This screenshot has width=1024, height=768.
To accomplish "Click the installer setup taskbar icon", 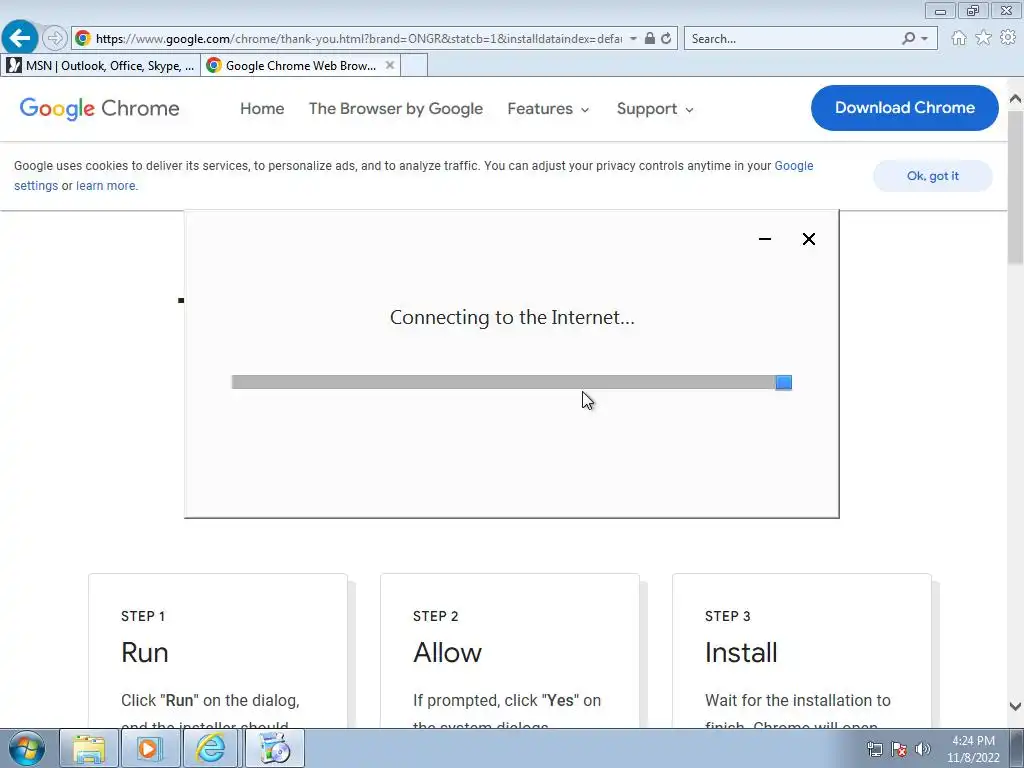I will coord(274,748).
